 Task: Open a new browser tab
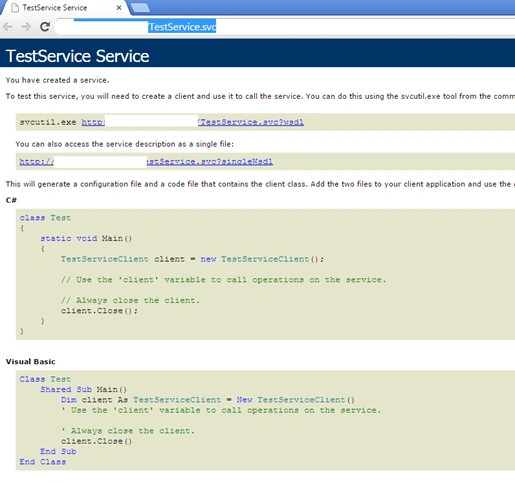tap(140, 8)
